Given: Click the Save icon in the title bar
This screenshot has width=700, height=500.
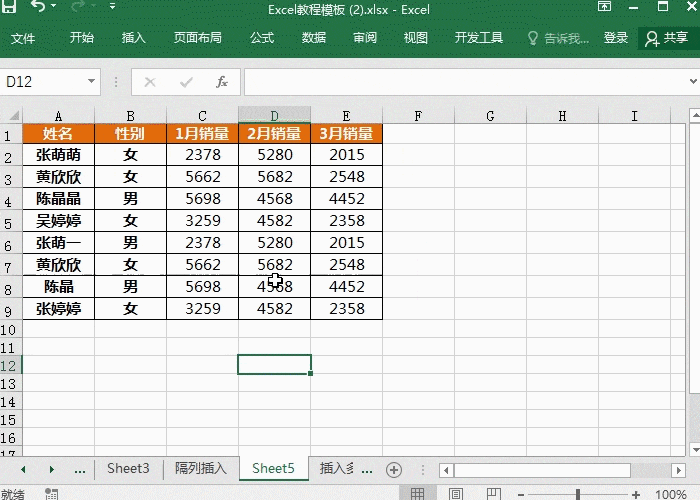Looking at the screenshot, I should click(9, 6).
